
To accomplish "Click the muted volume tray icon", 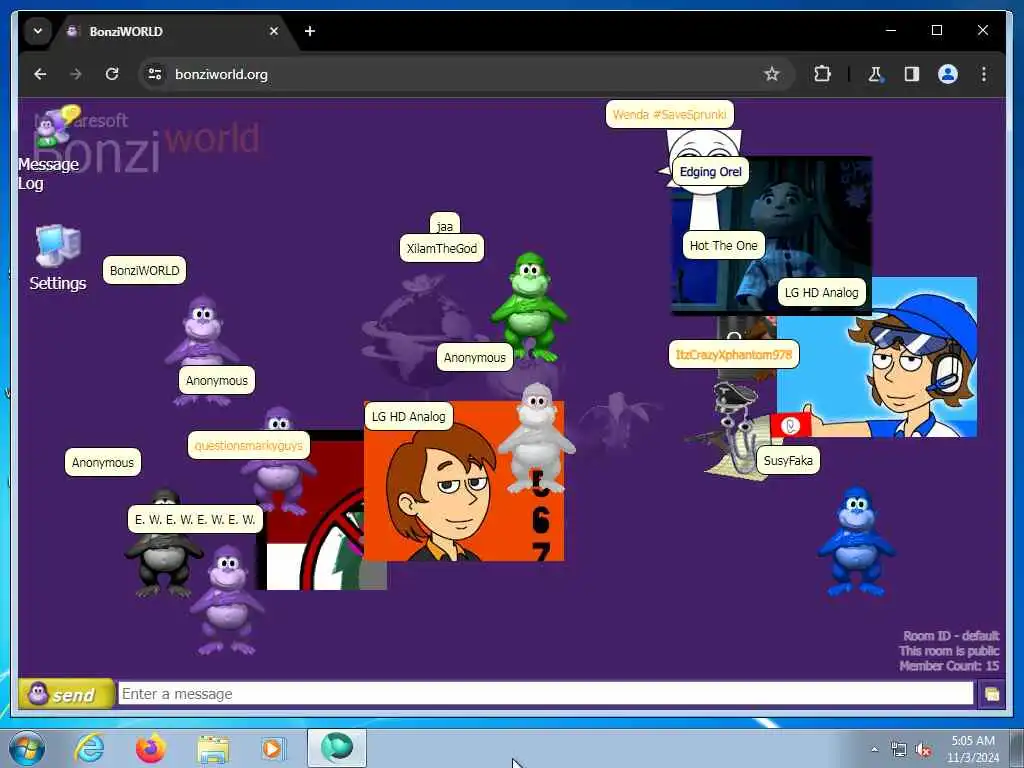I will pos(923,750).
